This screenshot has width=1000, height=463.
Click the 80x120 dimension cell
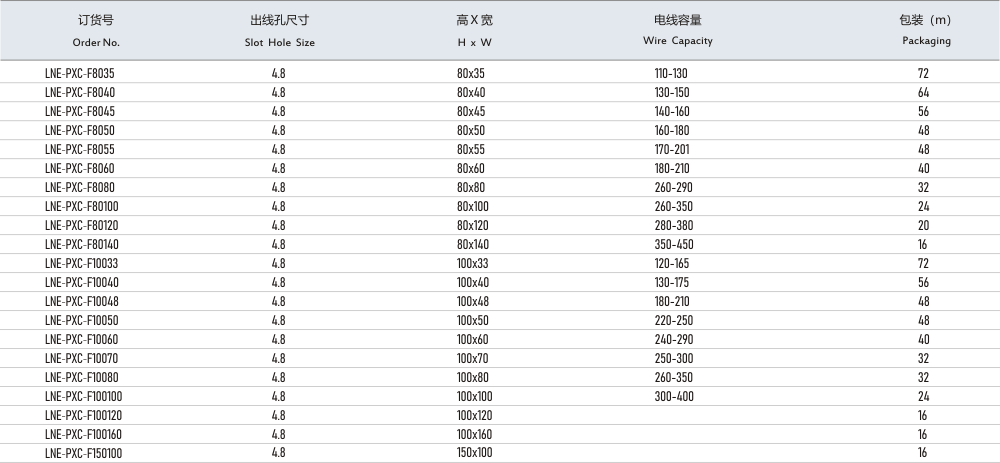[473, 225]
